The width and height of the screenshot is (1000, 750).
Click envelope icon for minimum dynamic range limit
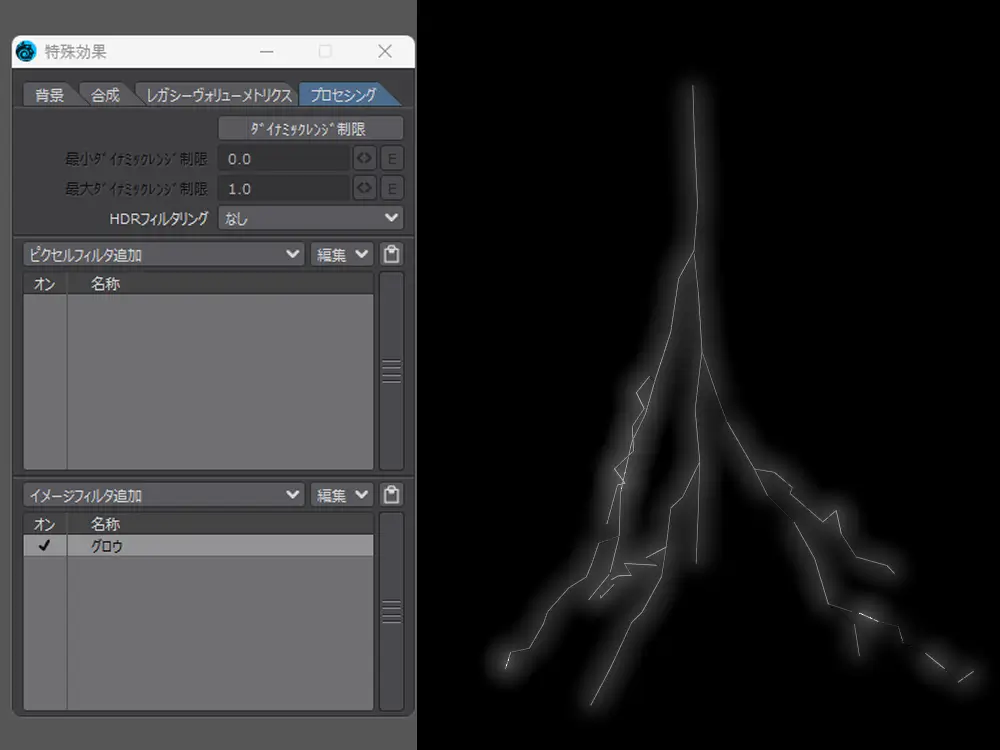coord(365,159)
